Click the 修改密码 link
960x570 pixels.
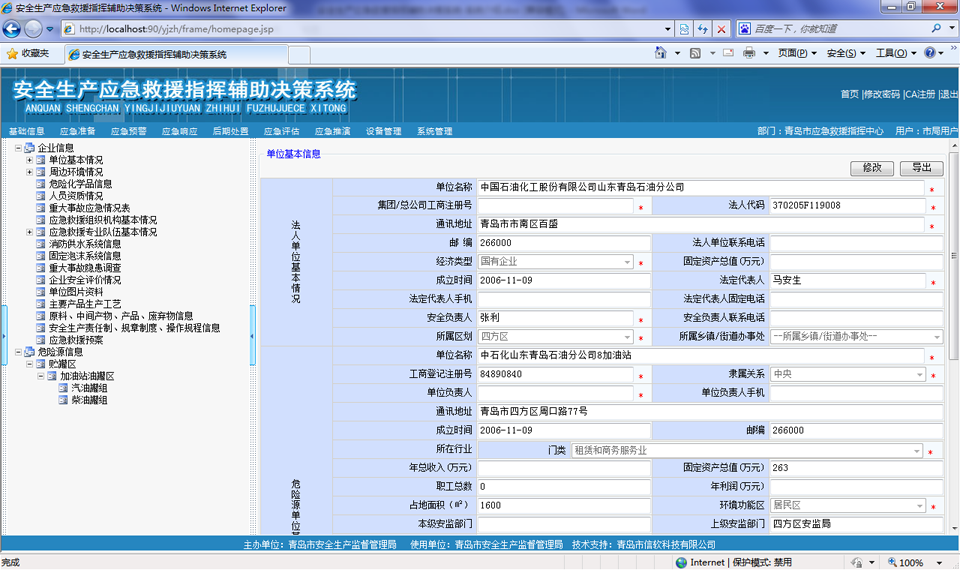tap(881, 94)
